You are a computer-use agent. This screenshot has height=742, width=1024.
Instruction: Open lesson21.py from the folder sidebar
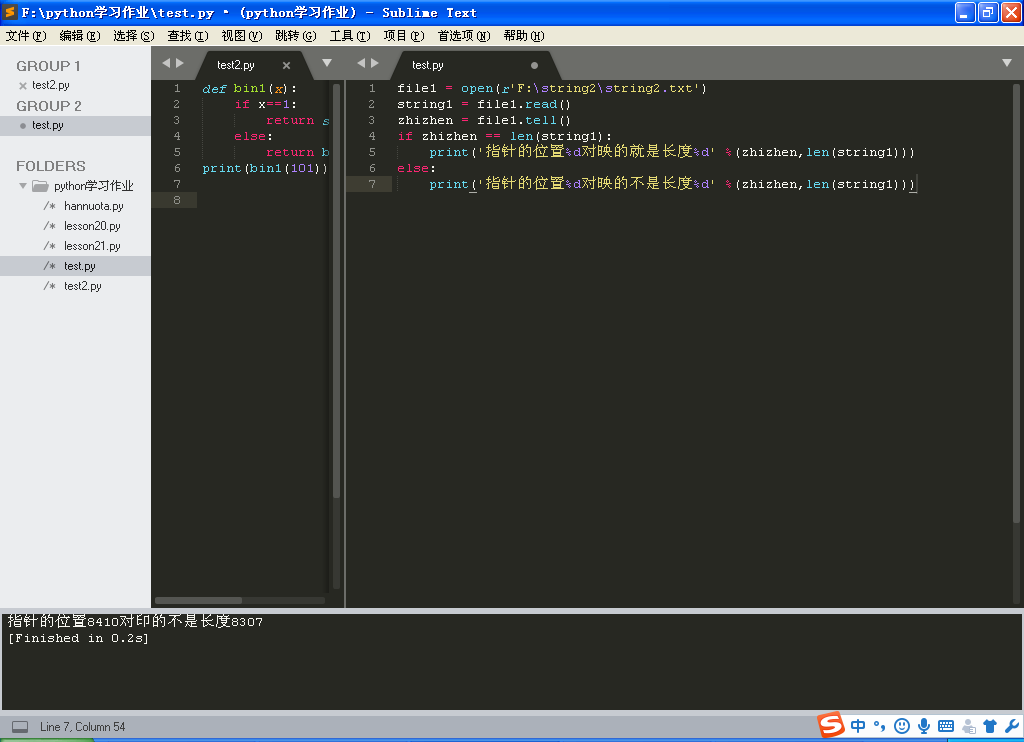[92, 246]
